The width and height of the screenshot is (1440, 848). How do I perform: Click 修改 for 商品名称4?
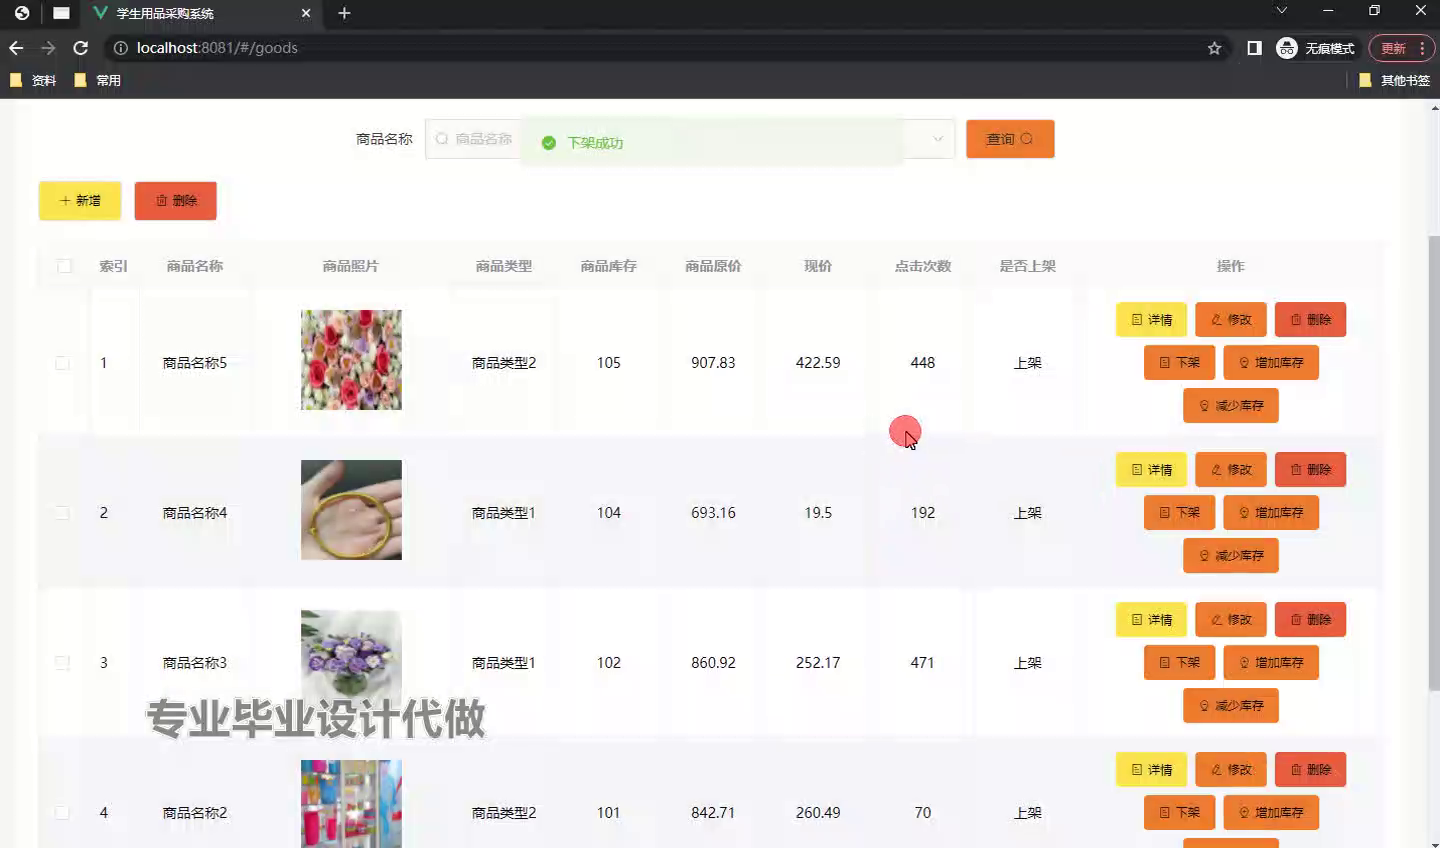(x=1231, y=470)
